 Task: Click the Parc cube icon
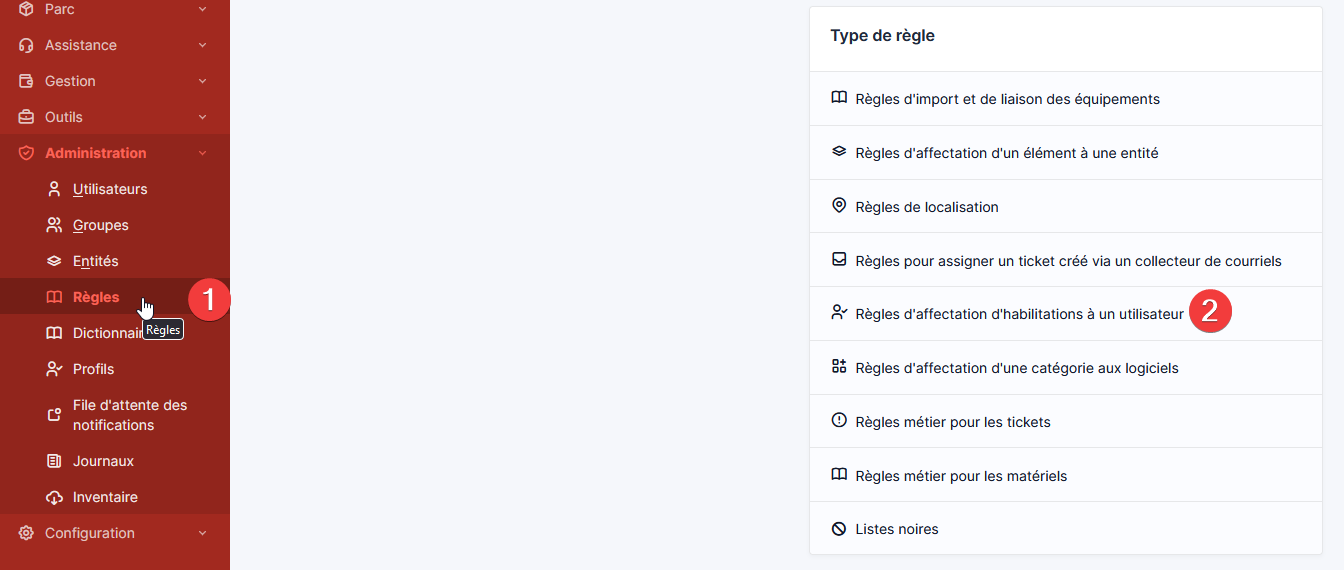click(26, 9)
